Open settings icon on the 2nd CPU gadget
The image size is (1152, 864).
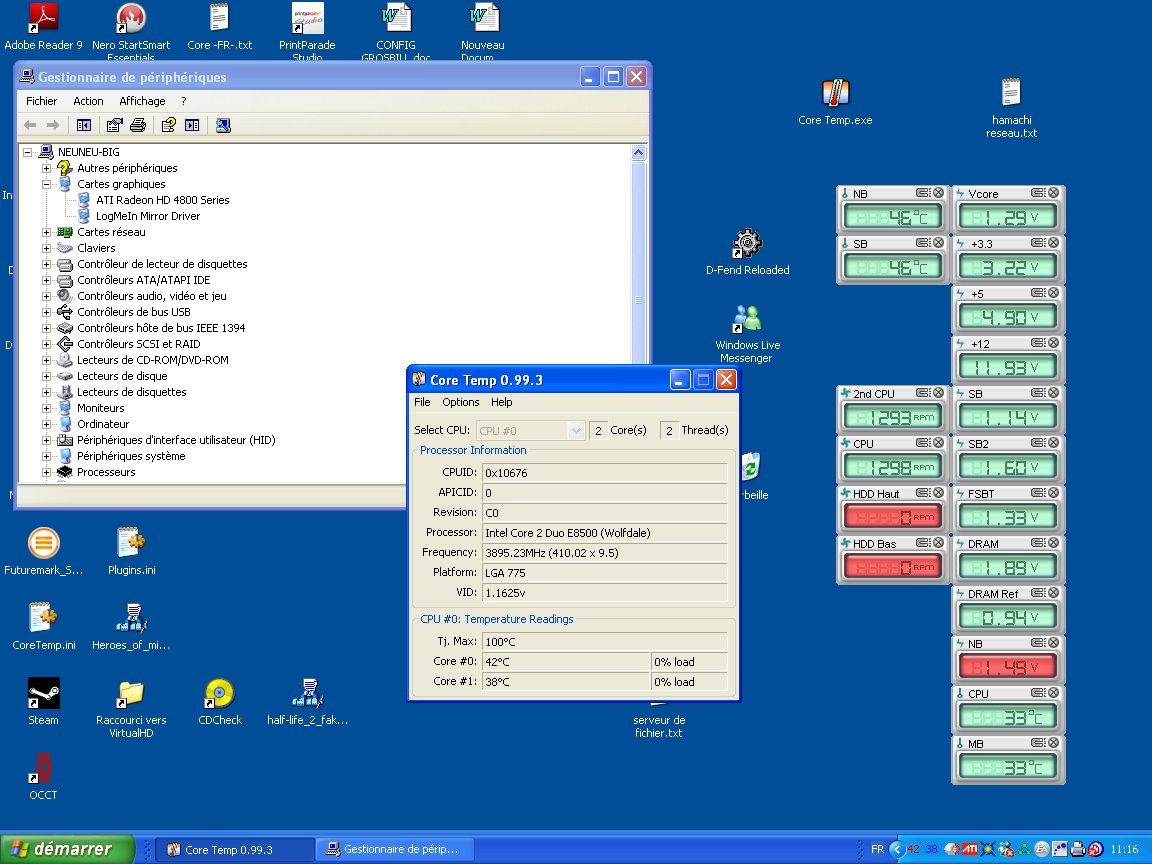(923, 392)
